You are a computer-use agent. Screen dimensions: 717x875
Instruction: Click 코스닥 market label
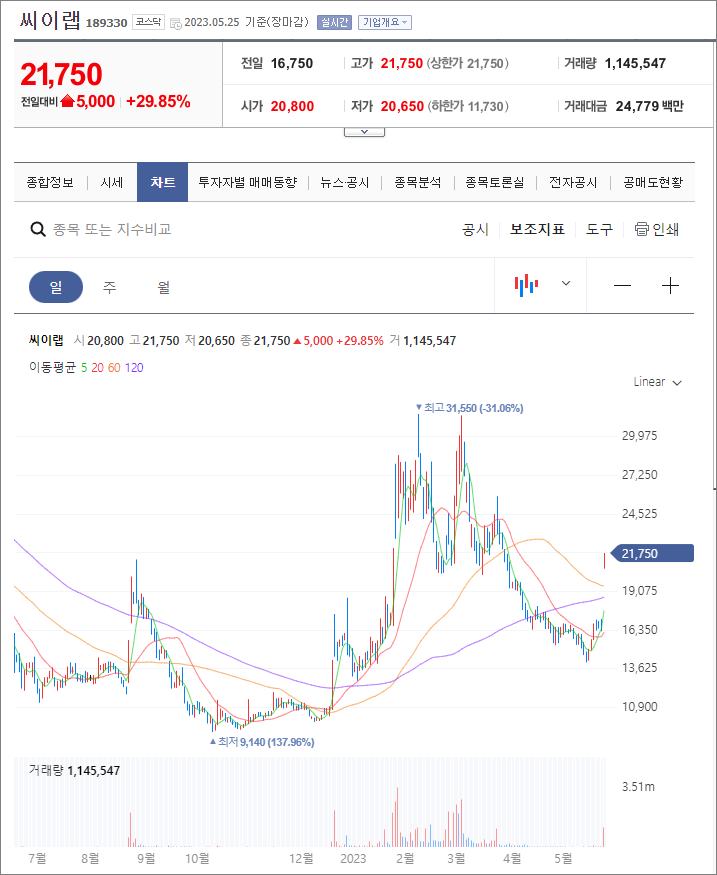pyautogui.click(x=148, y=22)
